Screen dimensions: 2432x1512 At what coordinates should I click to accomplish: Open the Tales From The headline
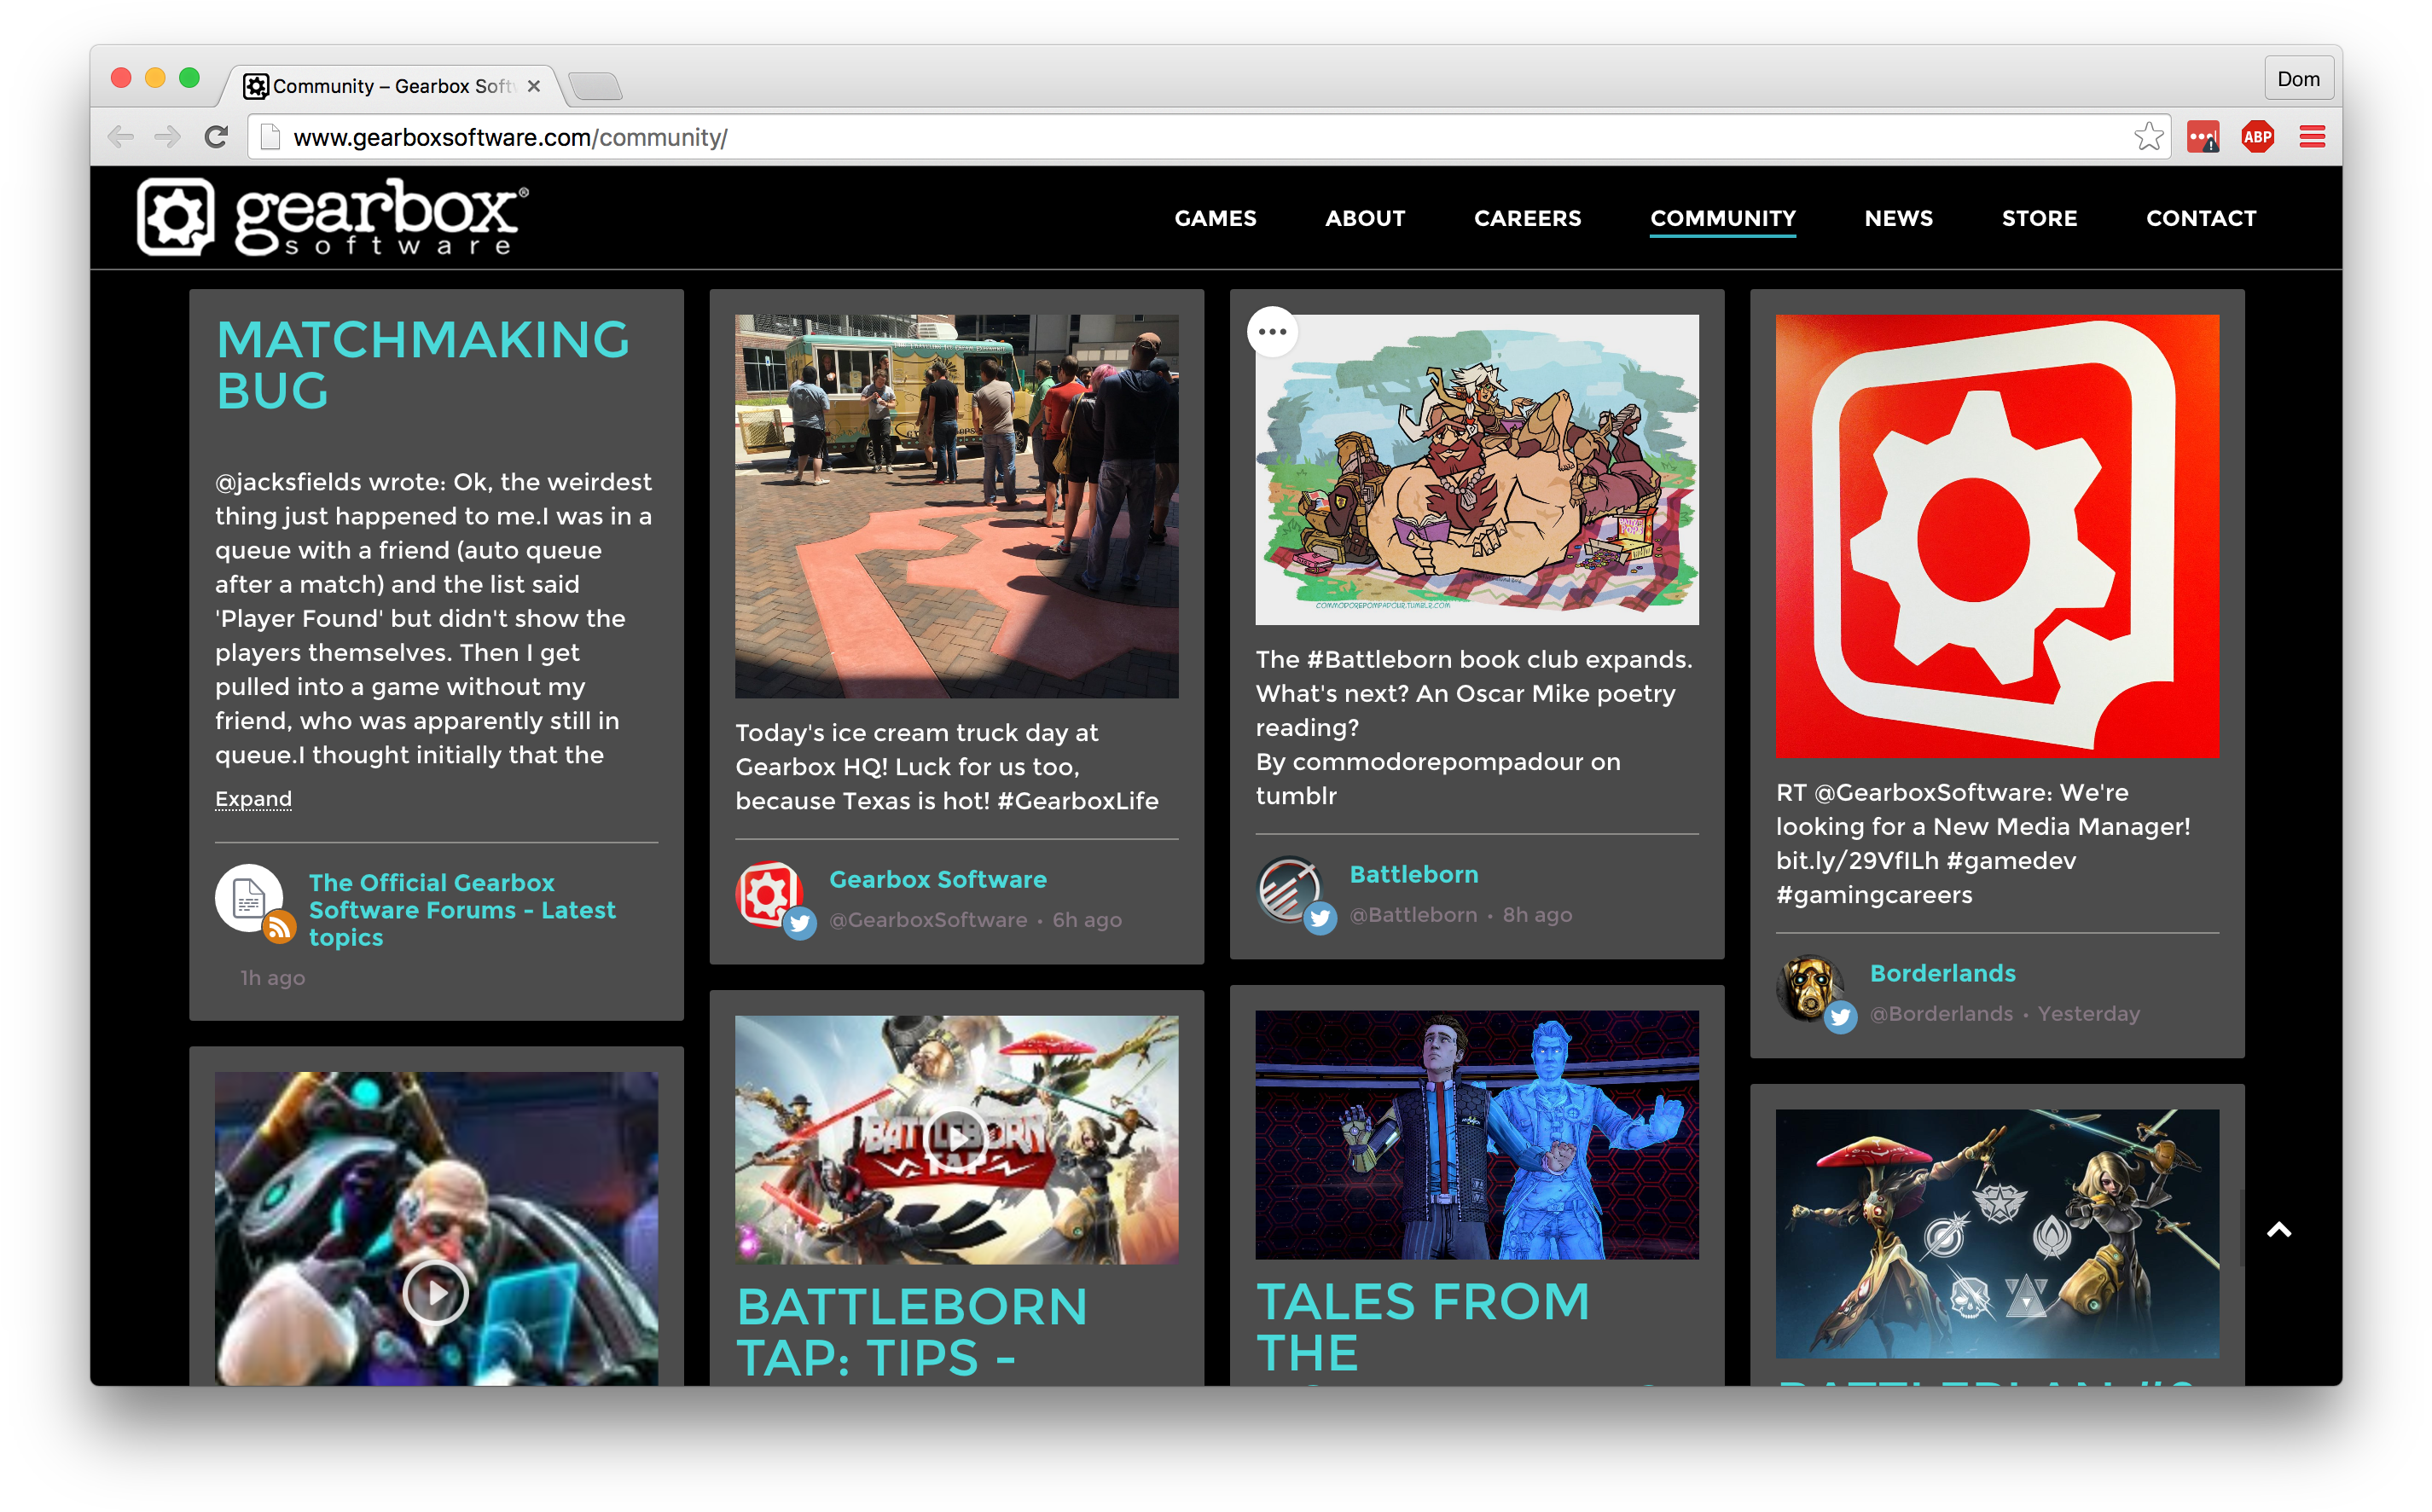(x=1423, y=1327)
